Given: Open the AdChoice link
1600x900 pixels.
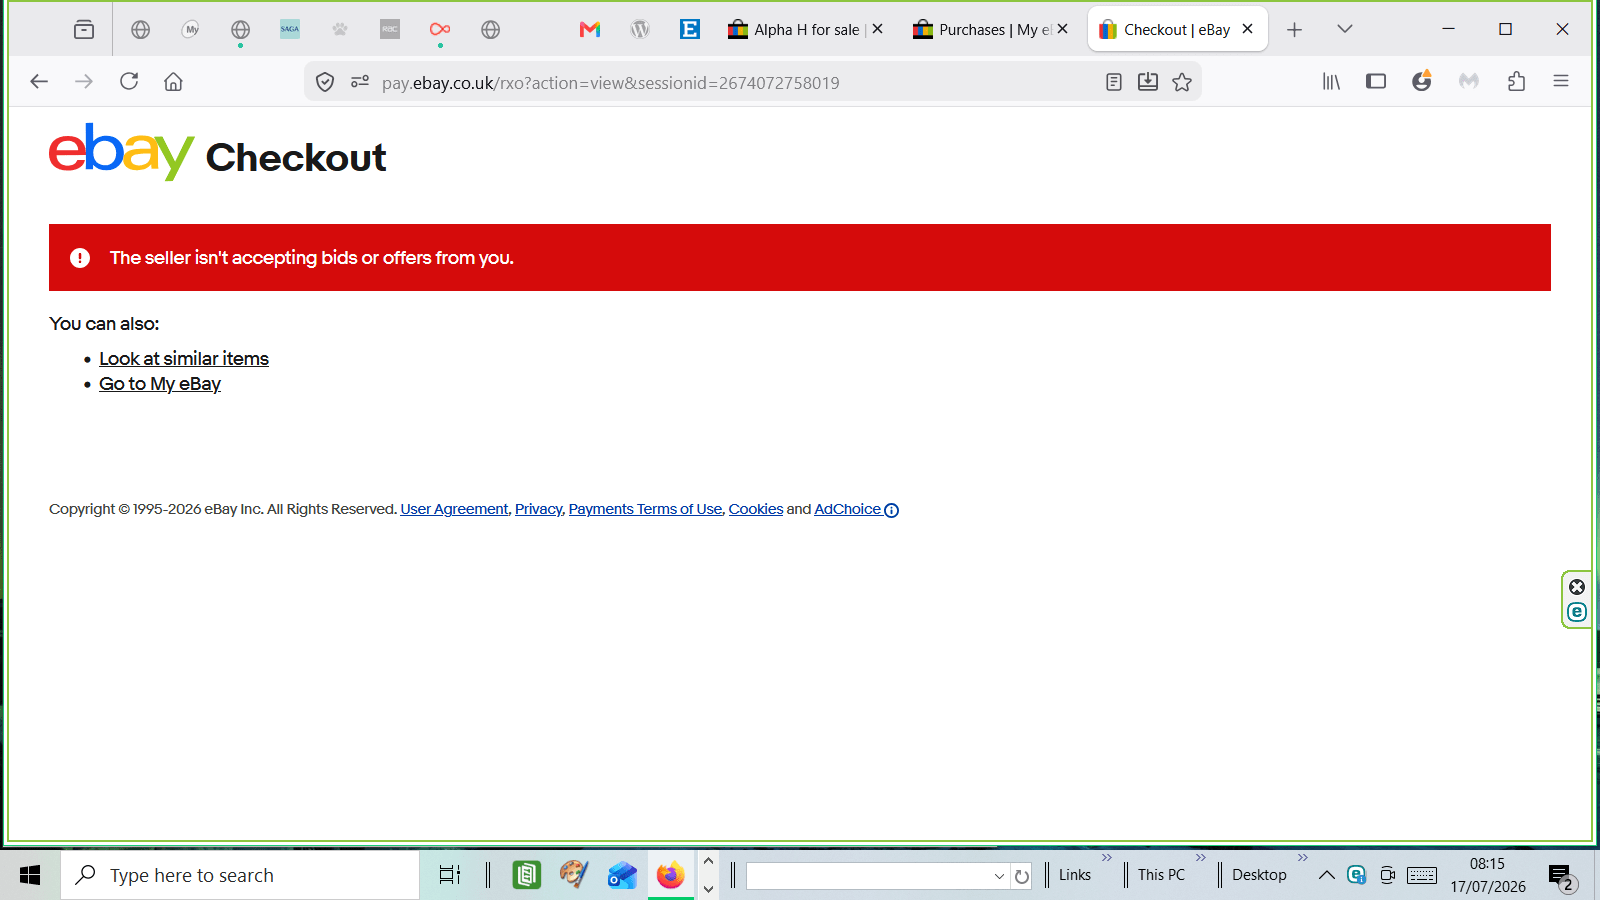Looking at the screenshot, I should pyautogui.click(x=856, y=509).
